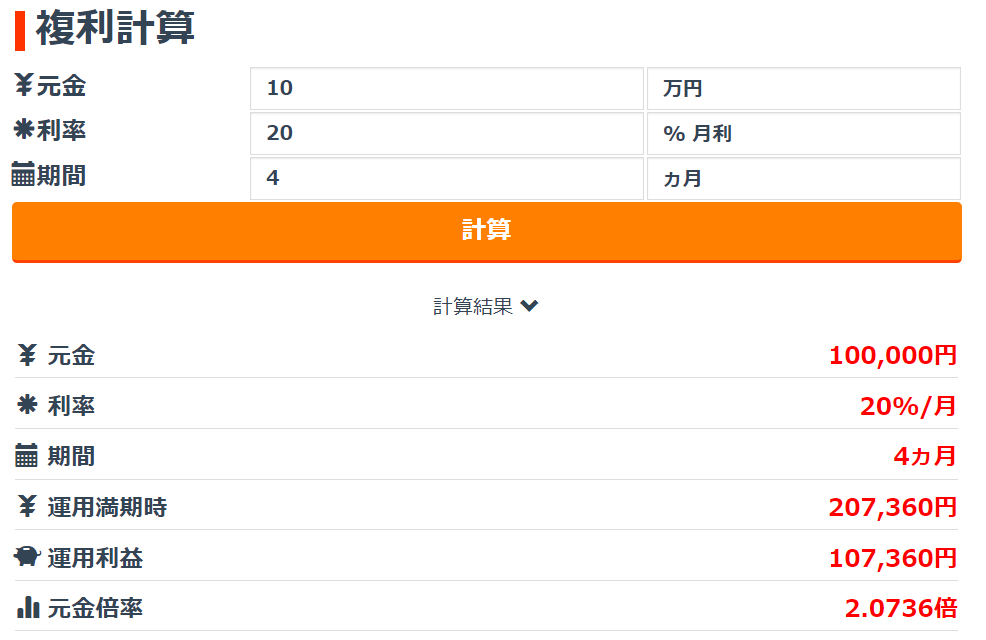The height and width of the screenshot is (640, 986).
Task: Click the 207,360円 maturity result value
Action: (x=893, y=507)
